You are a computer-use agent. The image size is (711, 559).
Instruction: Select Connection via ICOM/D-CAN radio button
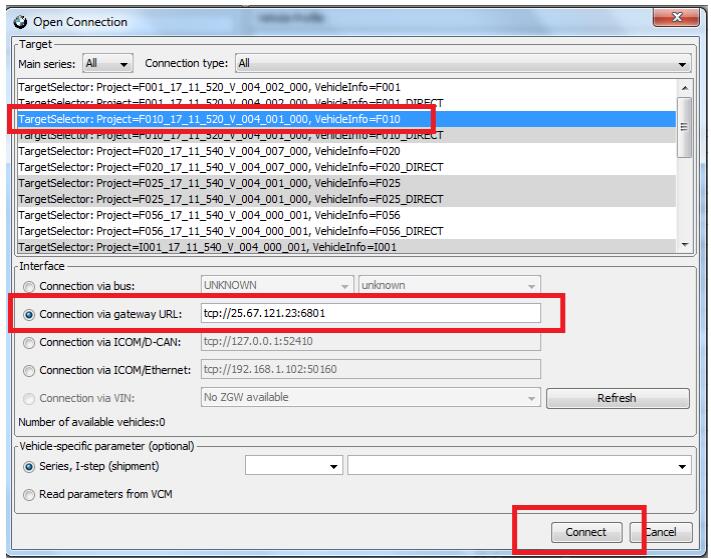point(29,343)
